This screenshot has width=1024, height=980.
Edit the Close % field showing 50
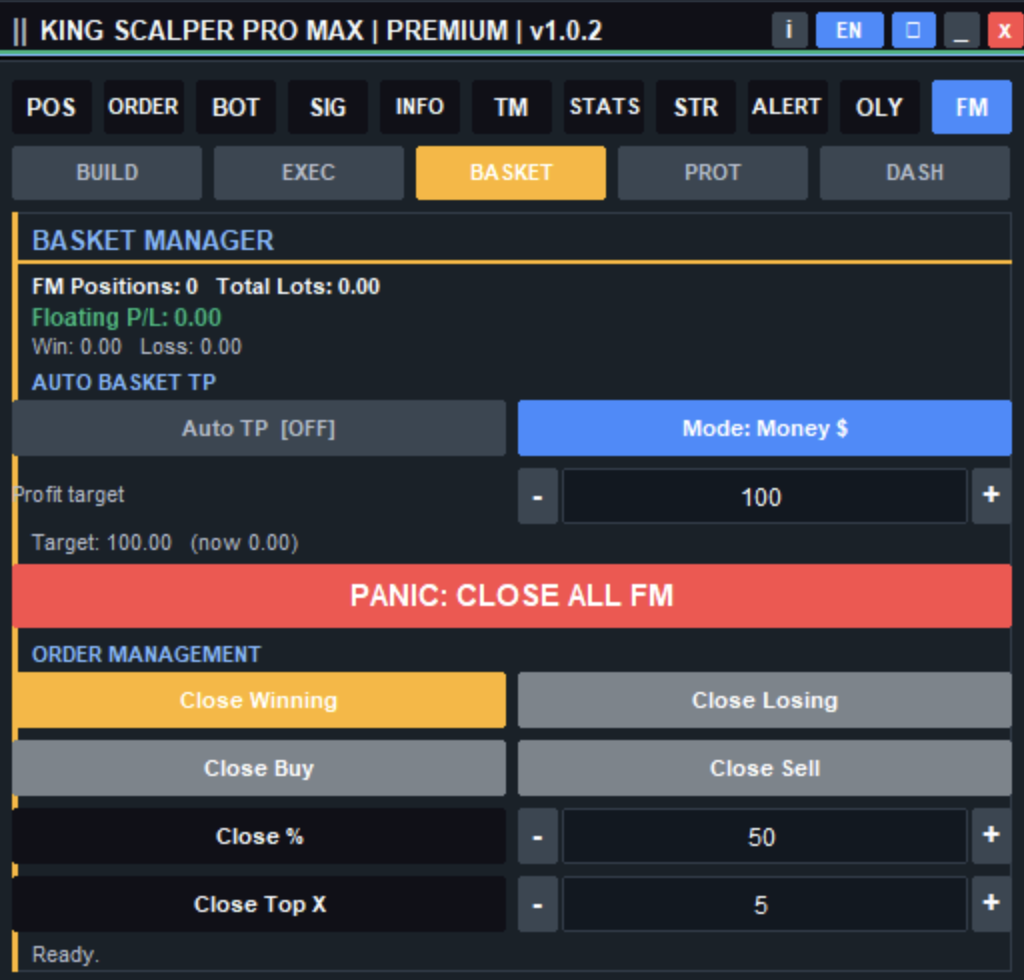coord(764,836)
